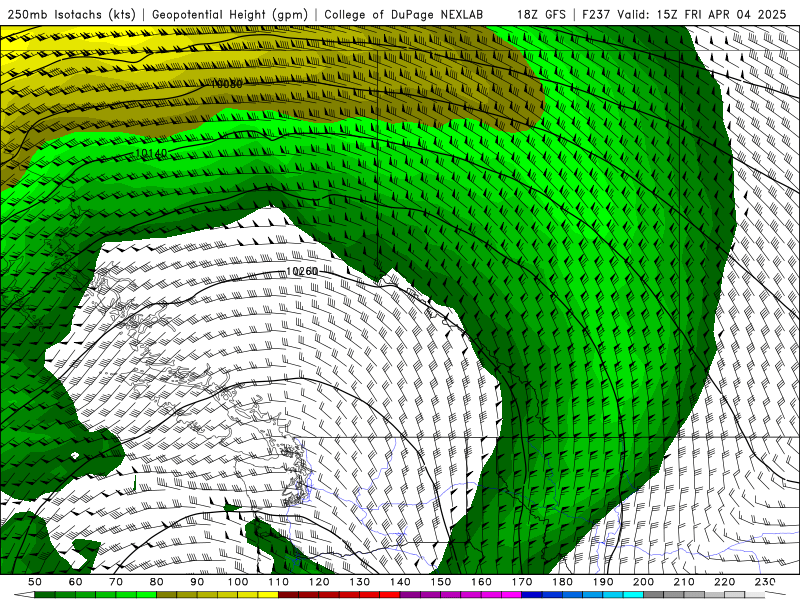The width and height of the screenshot is (800, 600).
Task: Click the 180 value on the color scale
Action: (x=562, y=582)
